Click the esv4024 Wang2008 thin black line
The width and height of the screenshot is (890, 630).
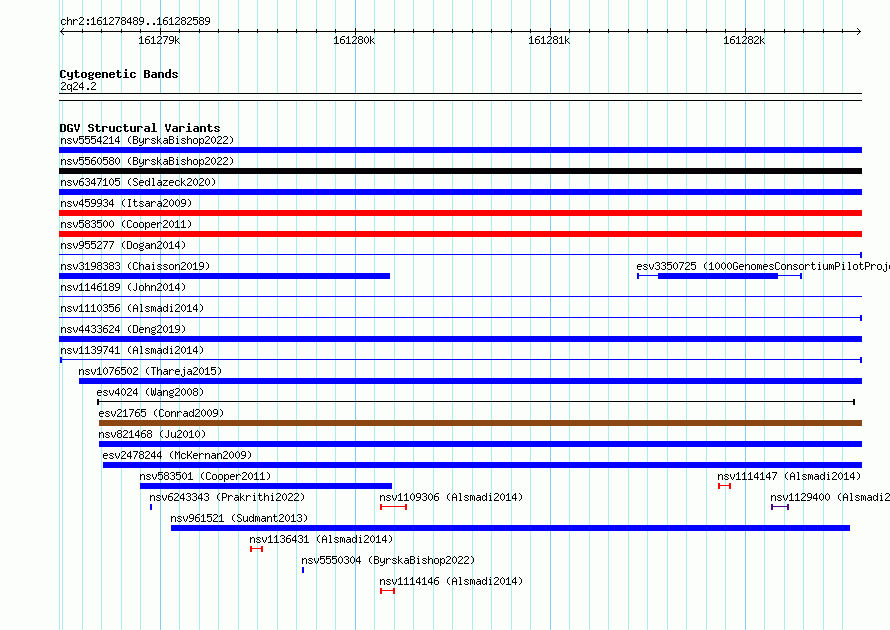(476, 402)
